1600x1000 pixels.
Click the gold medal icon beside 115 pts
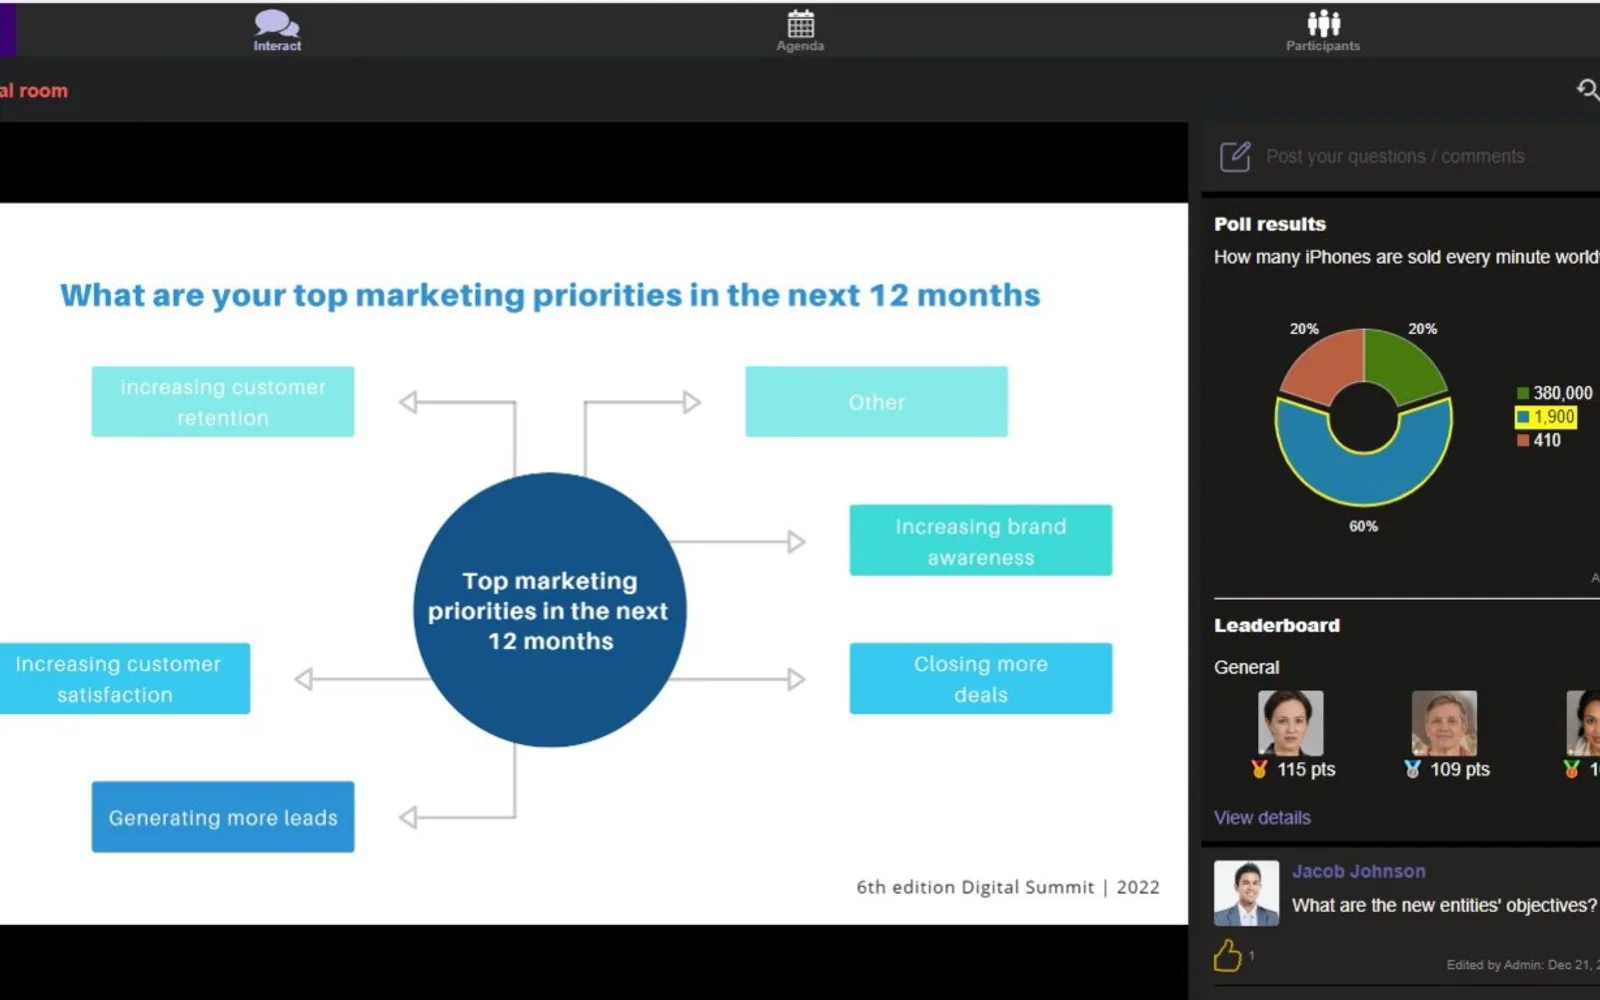pyautogui.click(x=1259, y=769)
